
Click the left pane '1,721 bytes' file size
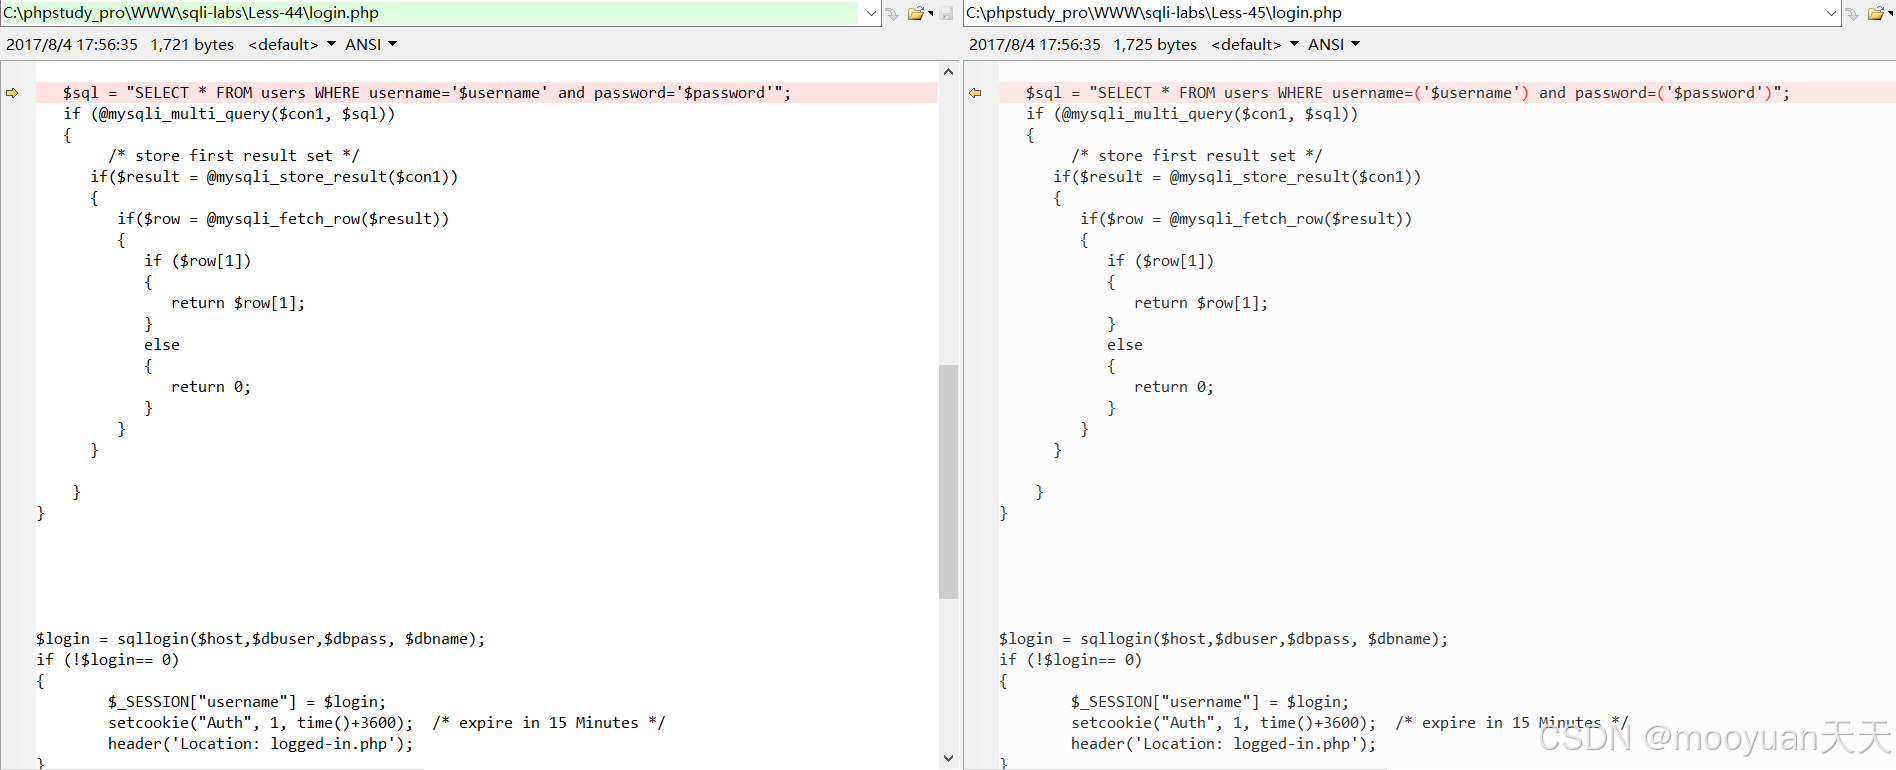pyautogui.click(x=192, y=44)
